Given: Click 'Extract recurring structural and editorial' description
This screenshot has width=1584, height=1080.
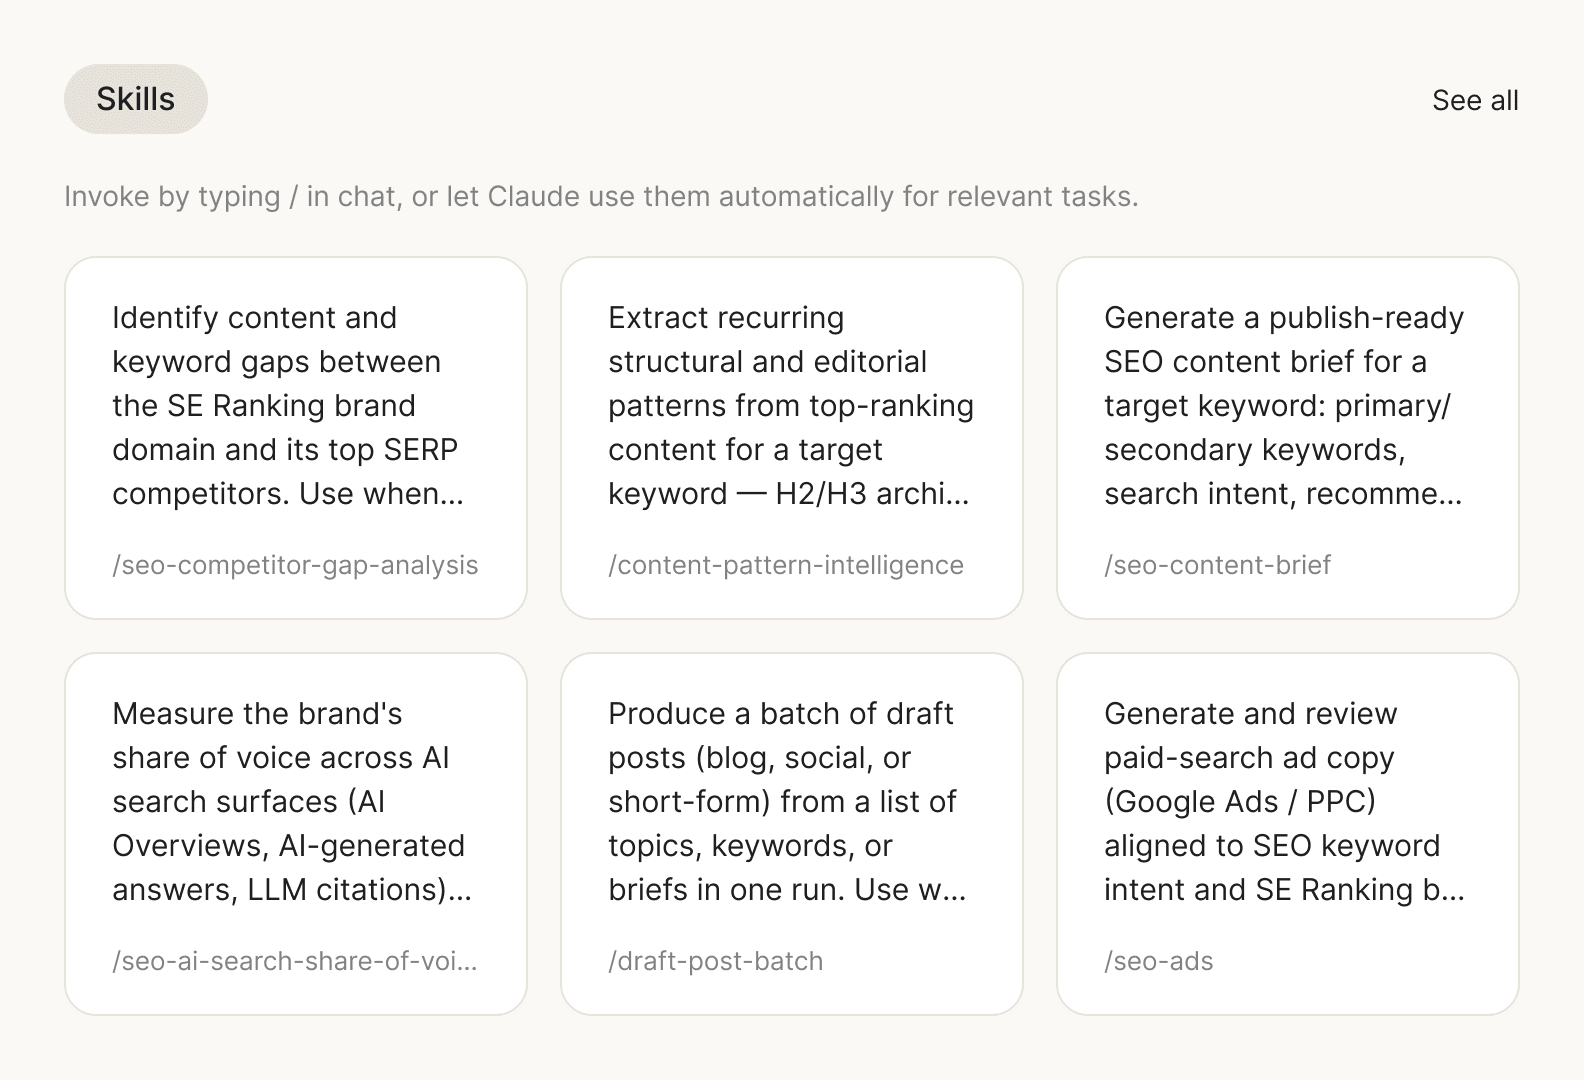Looking at the screenshot, I should coord(791,405).
